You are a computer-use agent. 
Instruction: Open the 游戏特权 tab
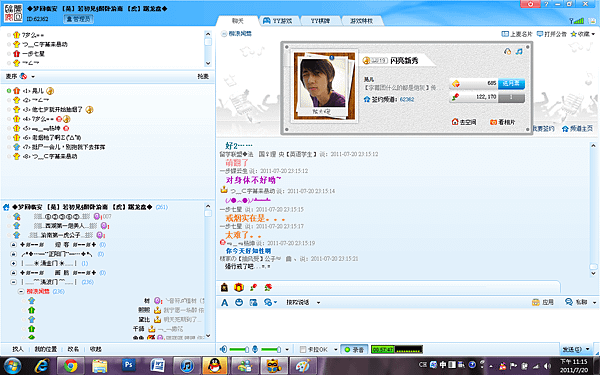pos(361,21)
